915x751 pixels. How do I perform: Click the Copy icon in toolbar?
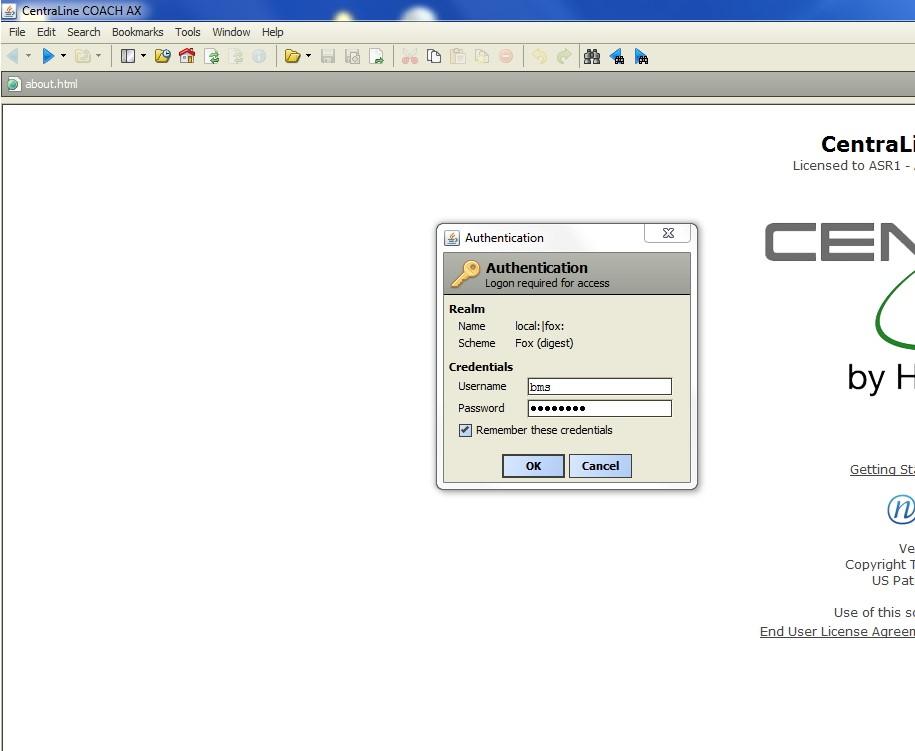coord(434,57)
